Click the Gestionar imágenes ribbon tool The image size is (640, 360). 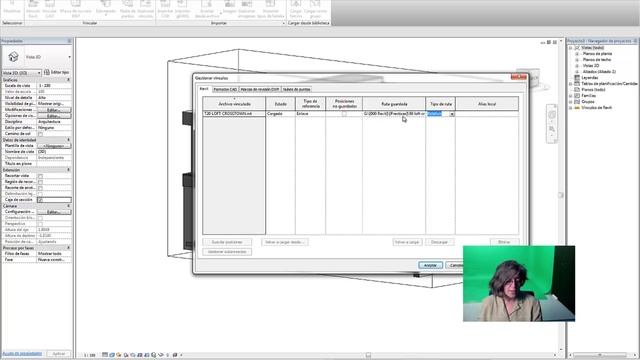click(x=247, y=9)
